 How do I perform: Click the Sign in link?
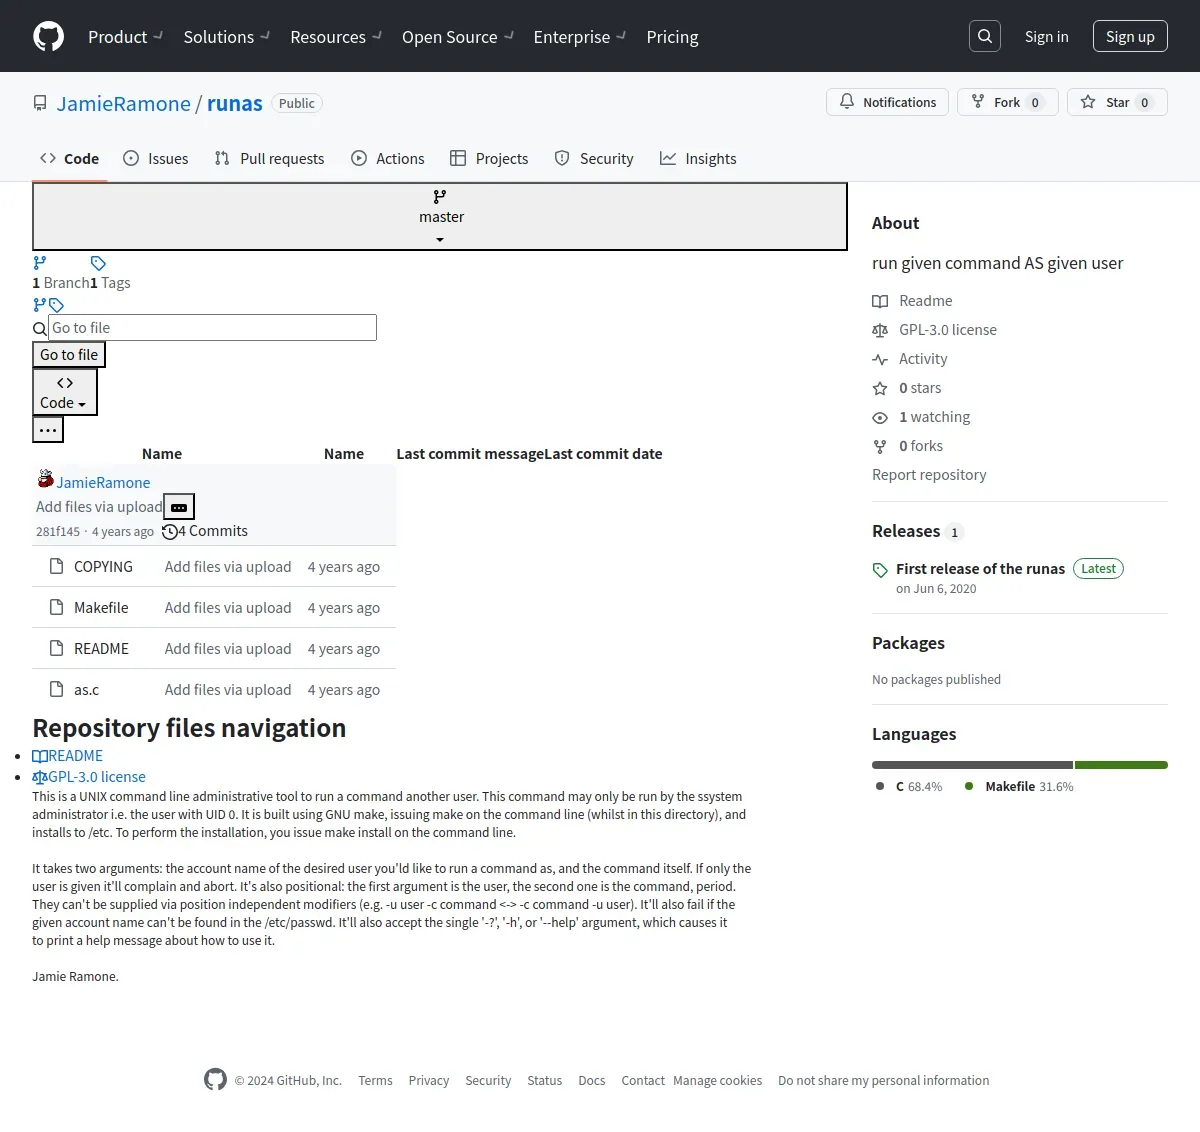(1046, 37)
